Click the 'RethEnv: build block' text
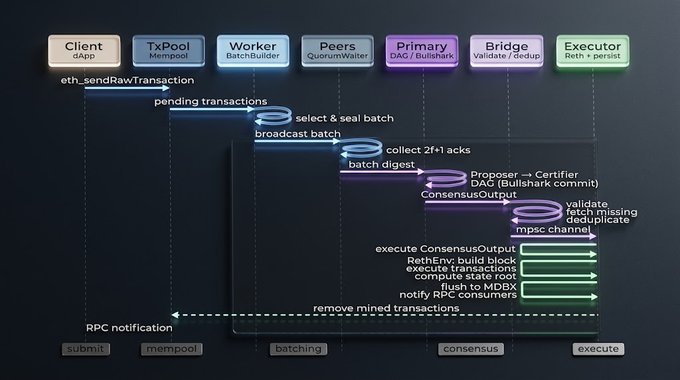680x380 pixels. tap(461, 261)
